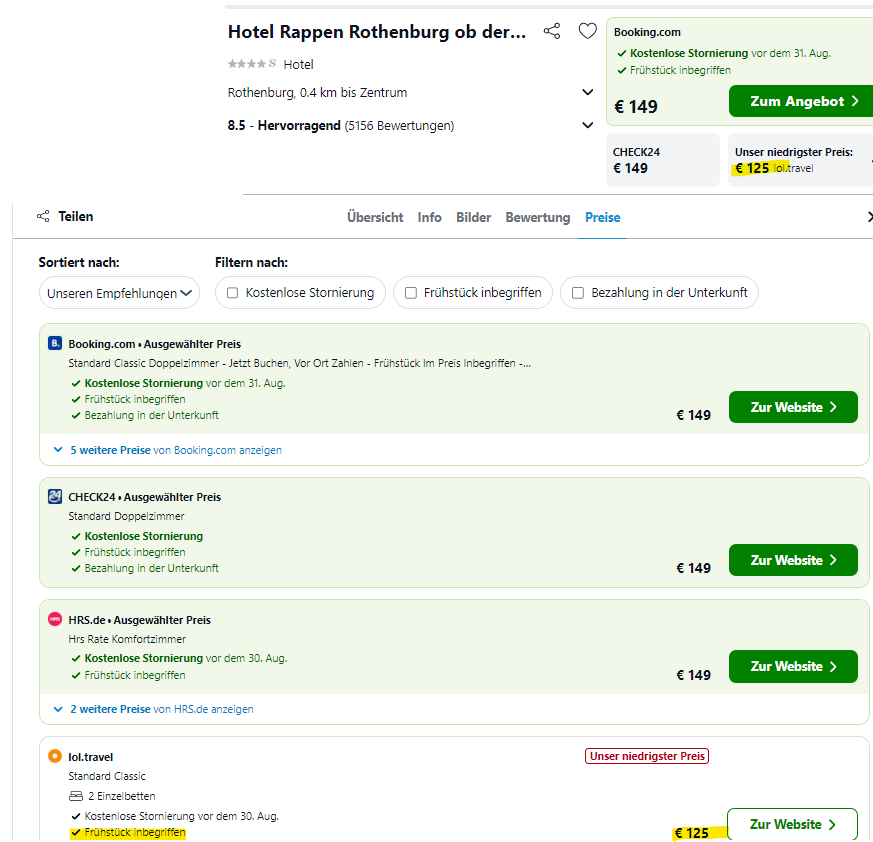
Task: Enable Kostenlose Stornierung filter checkbox
Action: (x=233, y=293)
